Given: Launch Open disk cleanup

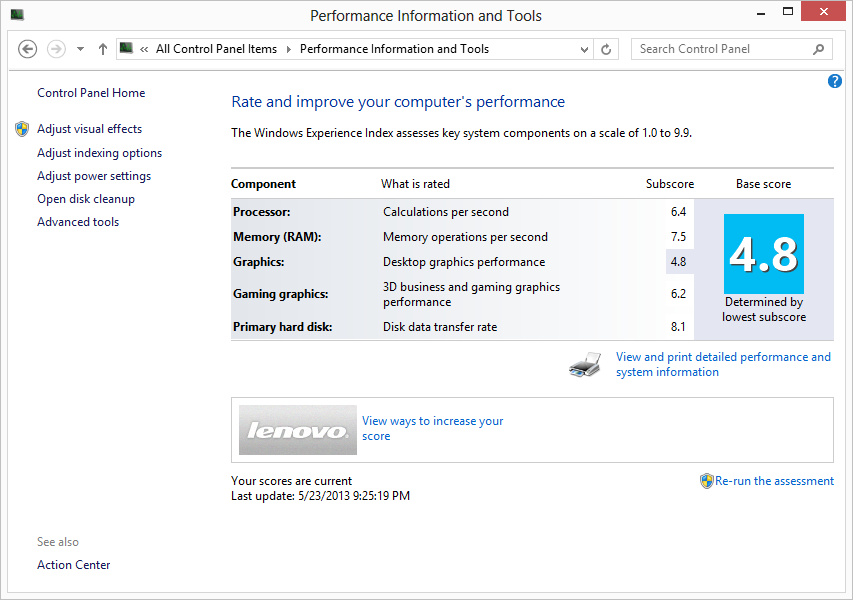Looking at the screenshot, I should (86, 199).
